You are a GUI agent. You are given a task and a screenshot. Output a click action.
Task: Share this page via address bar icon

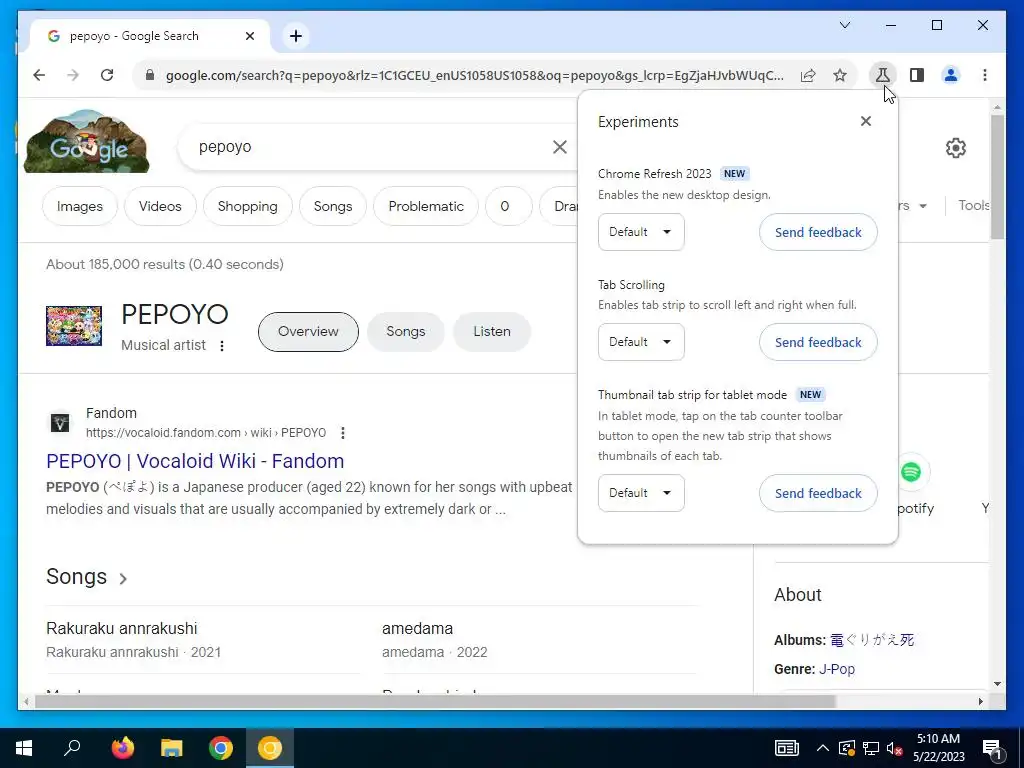[808, 75]
